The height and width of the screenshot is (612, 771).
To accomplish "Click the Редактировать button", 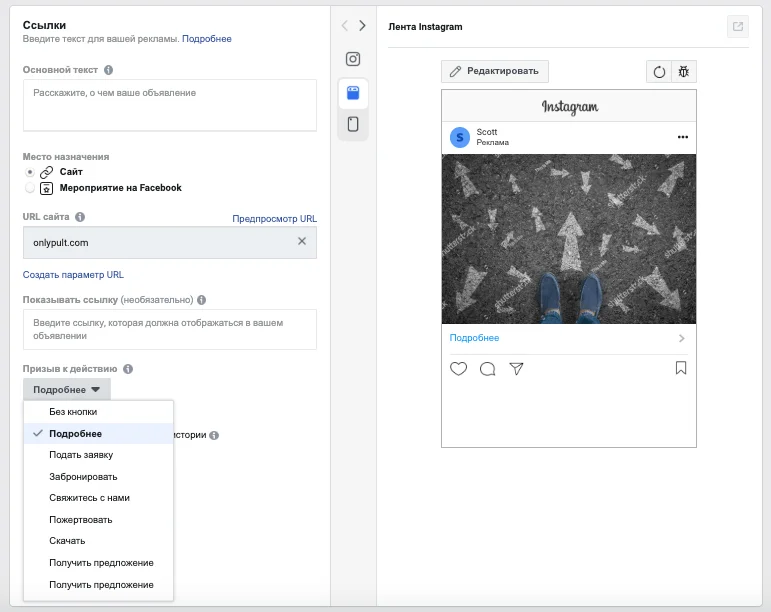I will pos(495,71).
